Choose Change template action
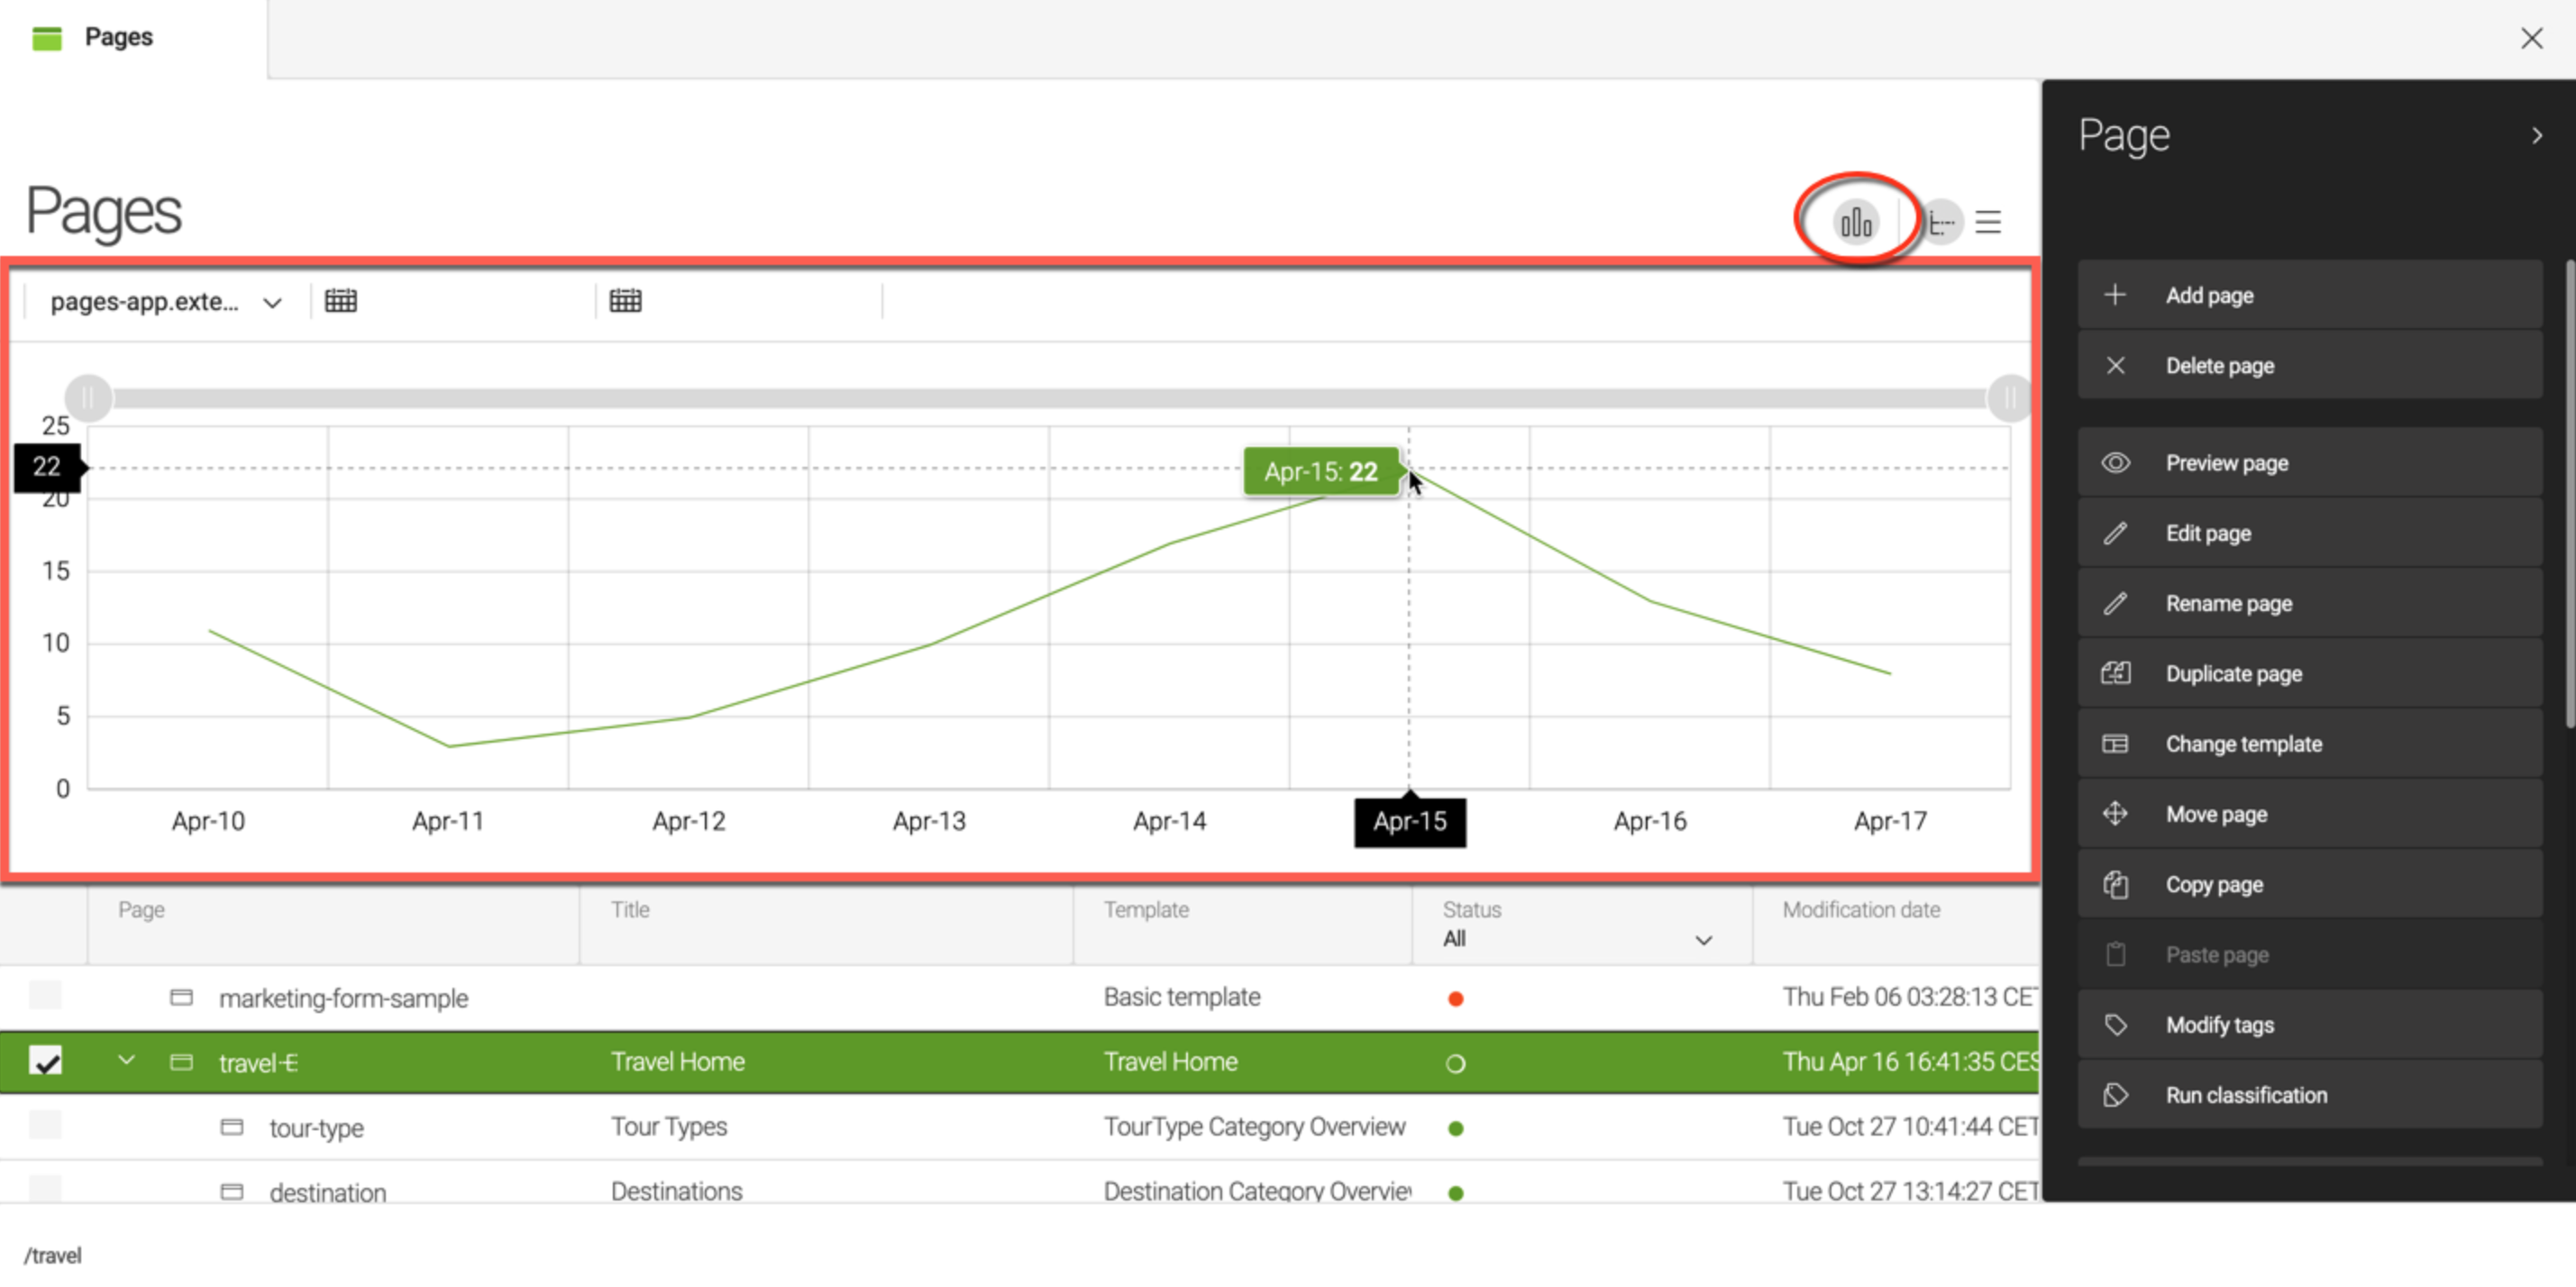Viewport: 2576px width, 1287px height. pos(2309,743)
